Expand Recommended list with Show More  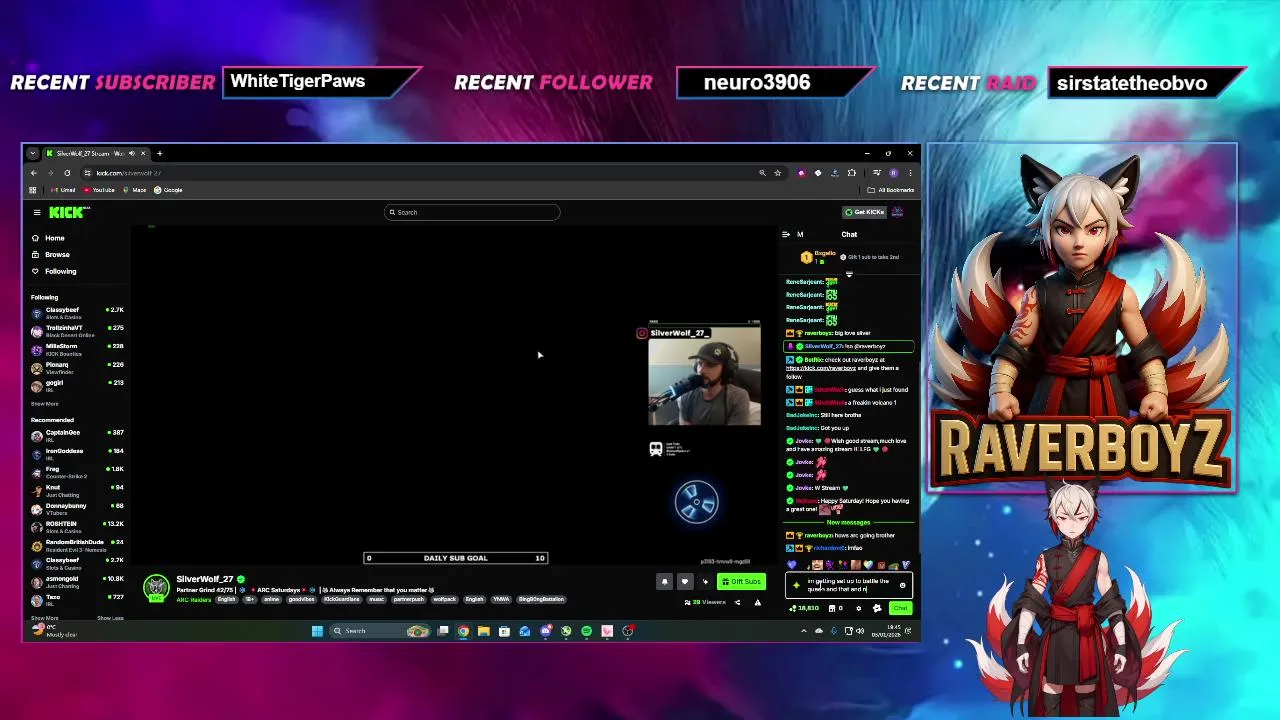44,618
